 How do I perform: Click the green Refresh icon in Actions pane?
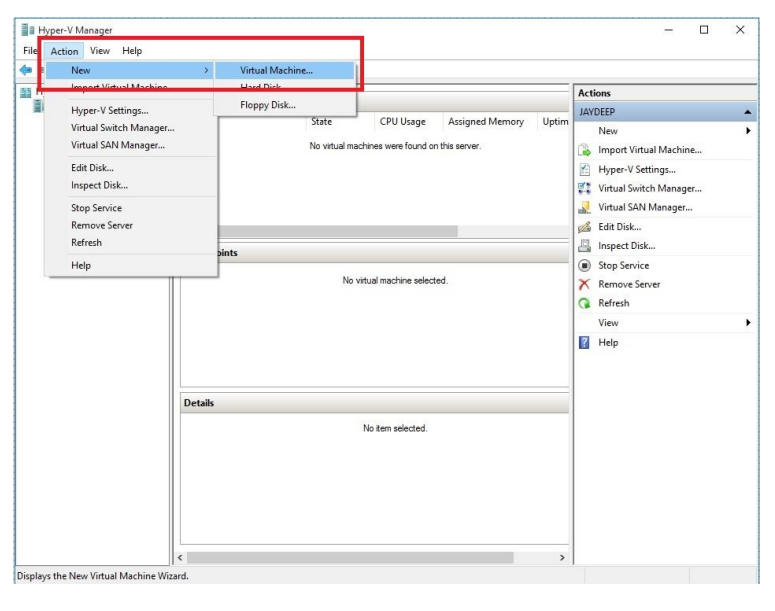click(585, 304)
